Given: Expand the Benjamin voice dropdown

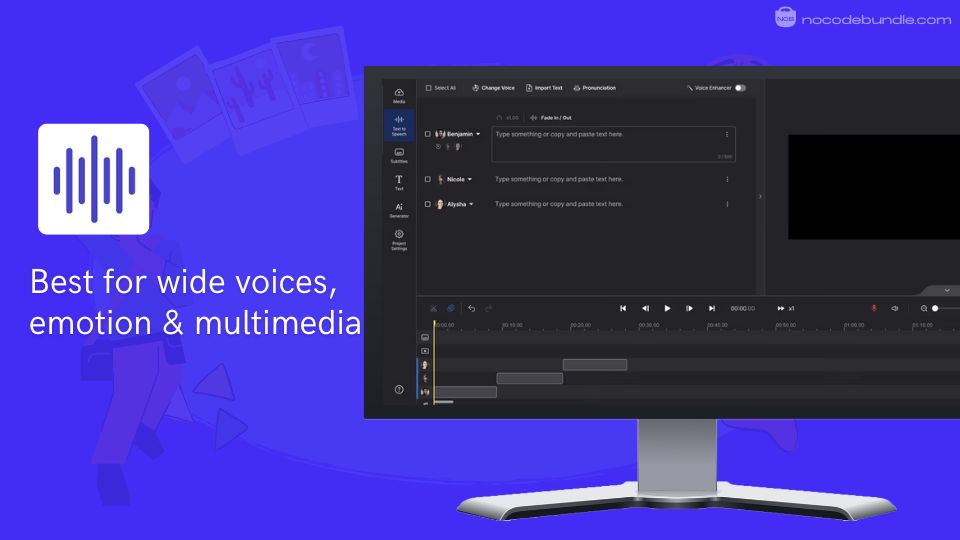Looking at the screenshot, I should click(478, 134).
